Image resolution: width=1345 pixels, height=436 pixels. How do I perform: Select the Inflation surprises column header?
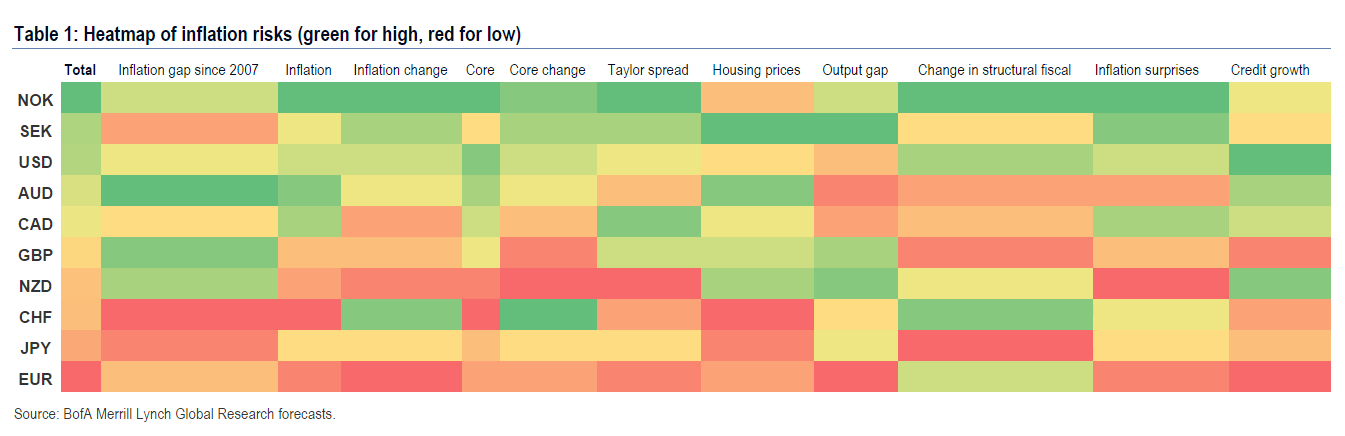click(x=1146, y=70)
